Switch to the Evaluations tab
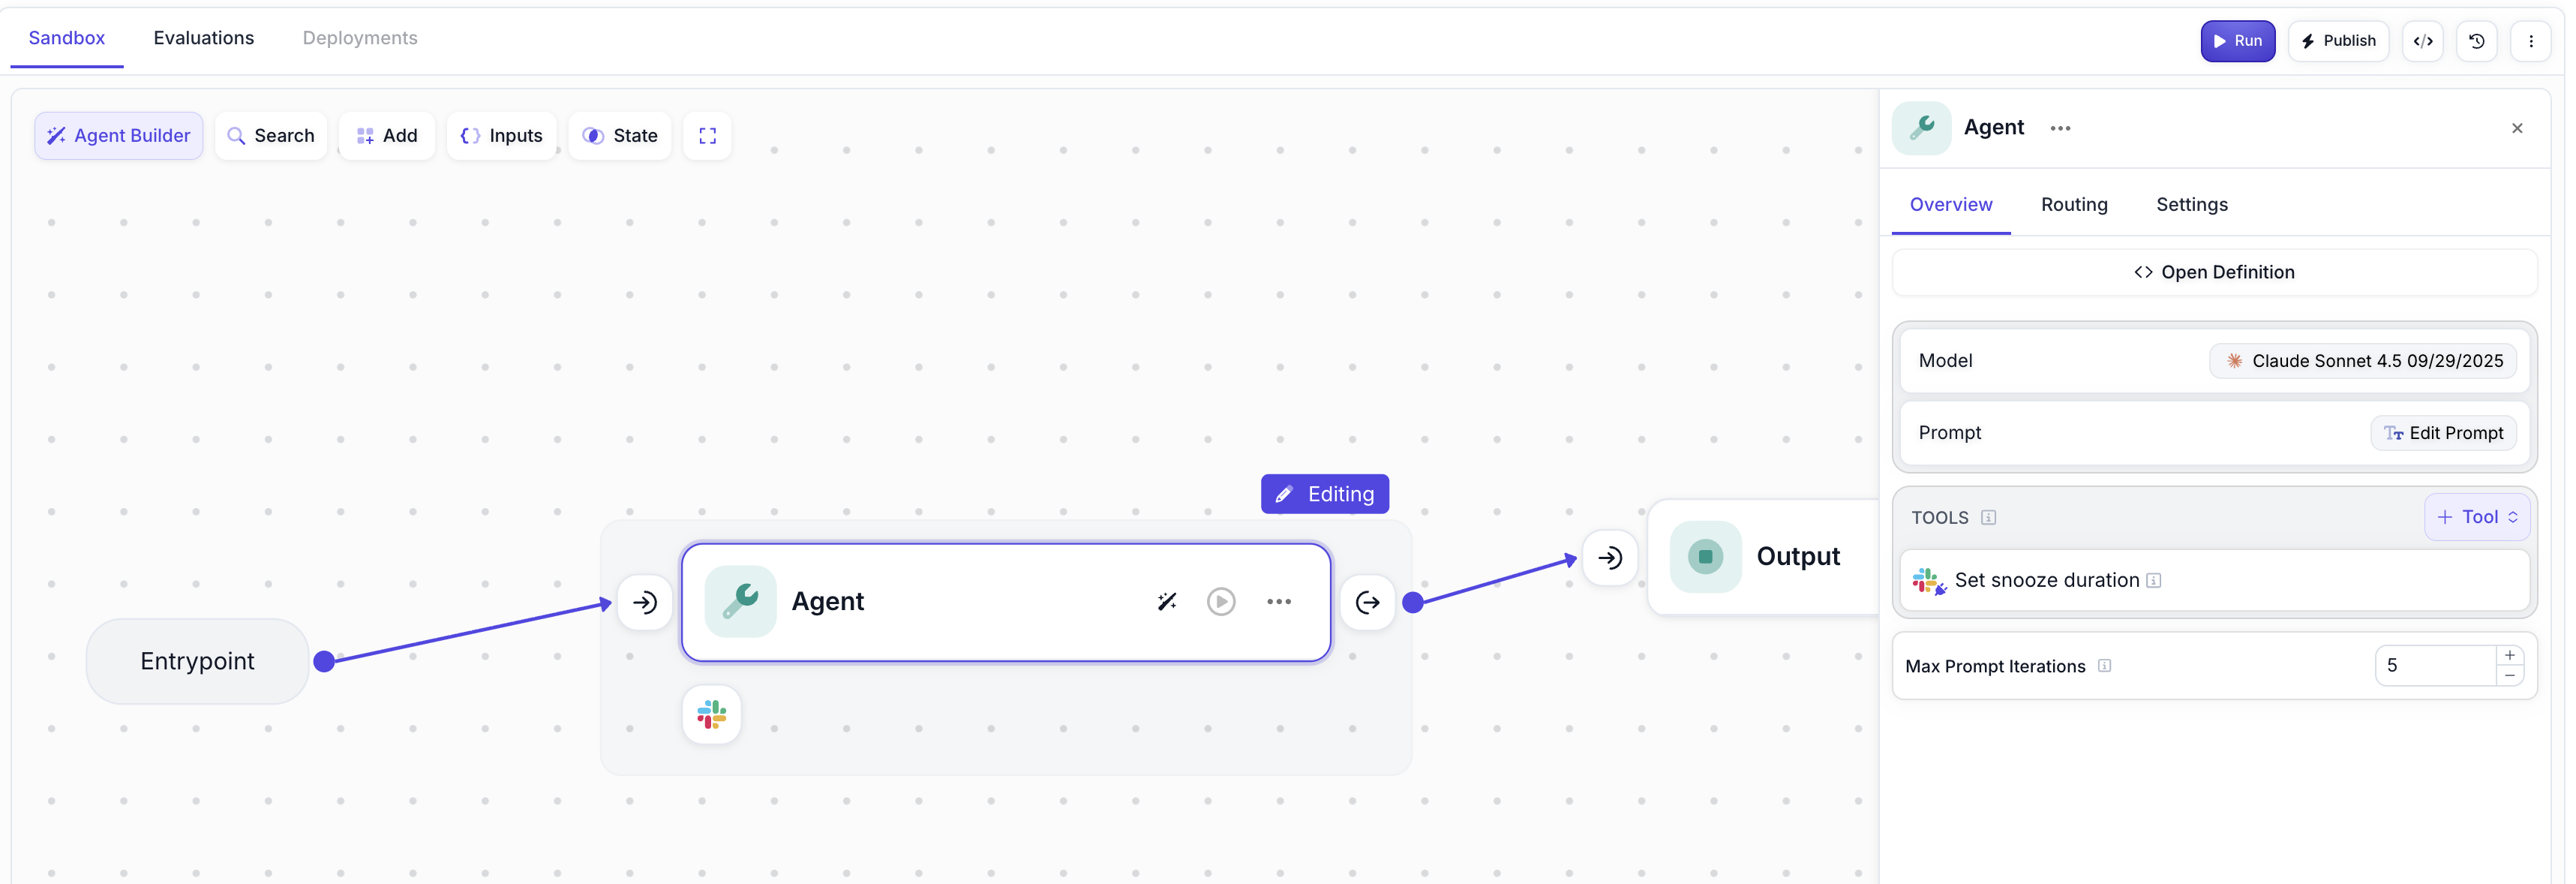 pyautogui.click(x=203, y=38)
